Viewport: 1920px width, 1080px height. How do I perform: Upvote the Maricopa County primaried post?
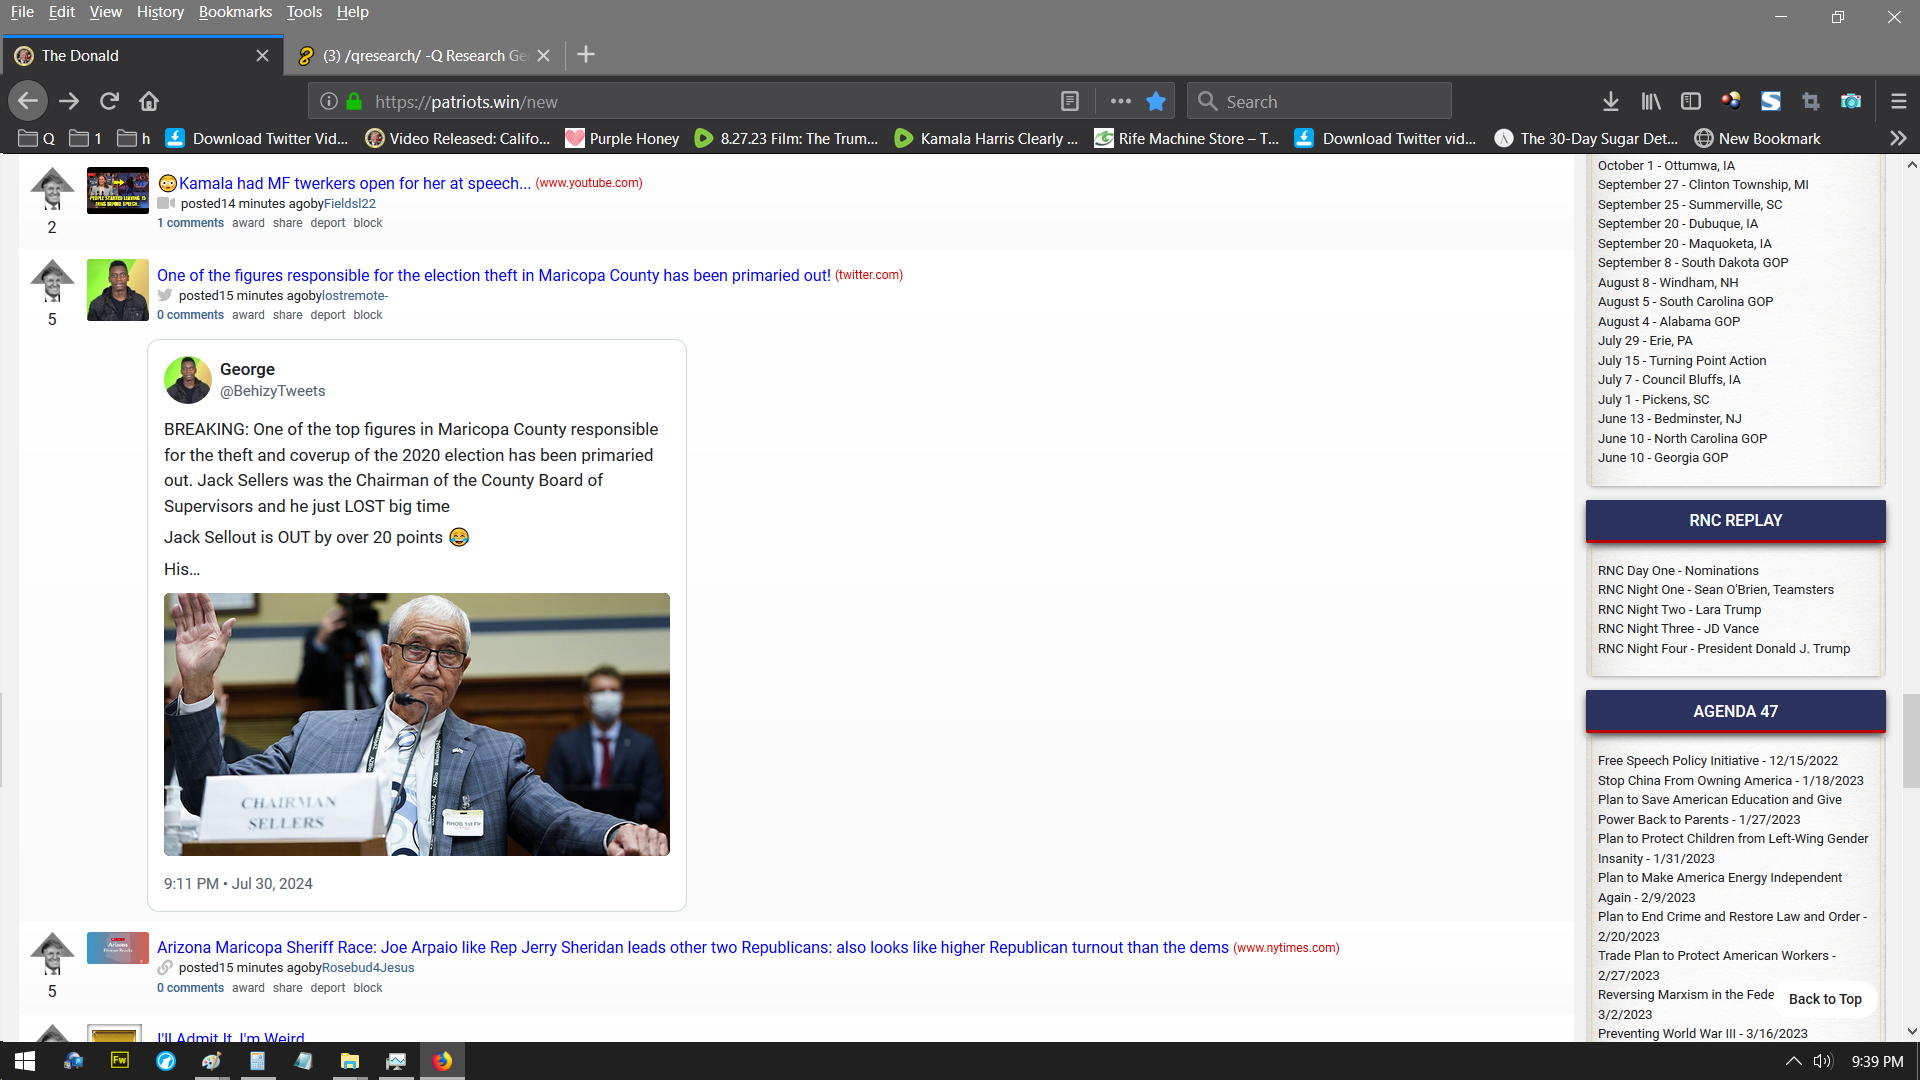pos(52,280)
